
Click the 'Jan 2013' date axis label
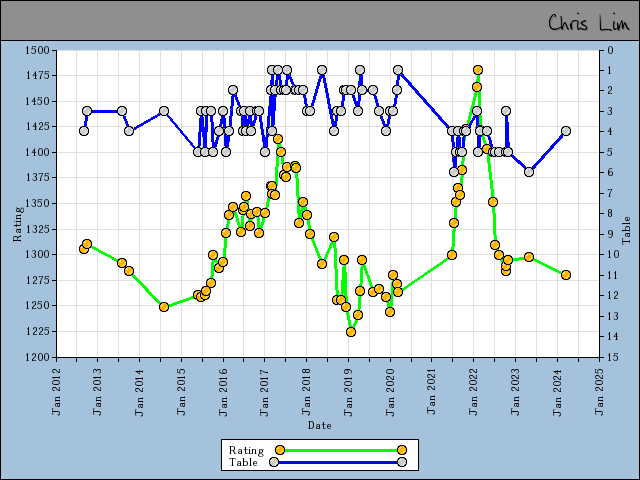pos(97,392)
